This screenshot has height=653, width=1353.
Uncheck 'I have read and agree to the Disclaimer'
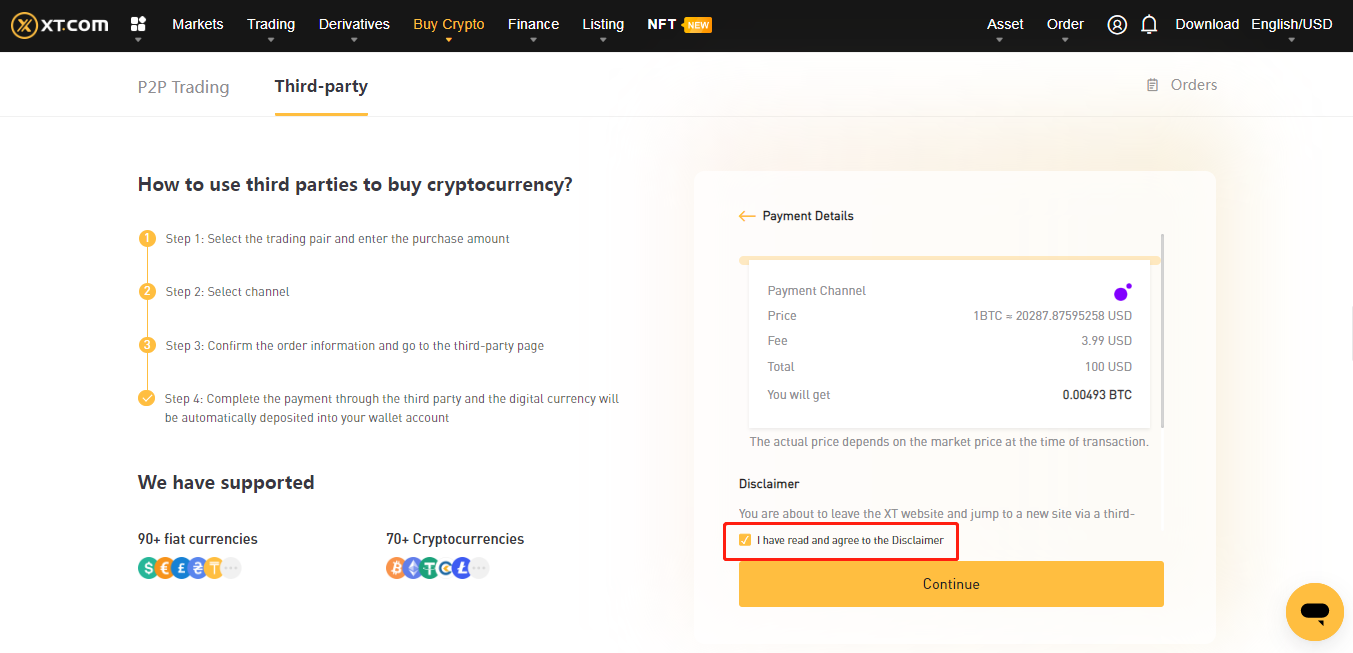(745, 539)
